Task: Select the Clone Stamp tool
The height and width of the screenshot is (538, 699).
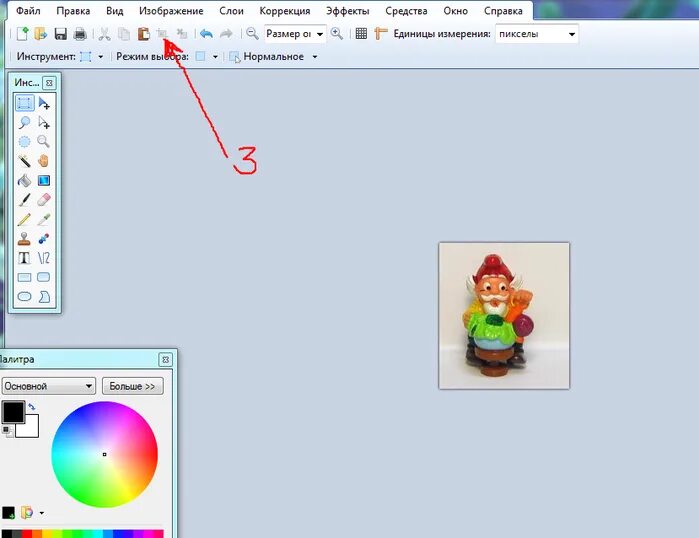Action: [25, 238]
